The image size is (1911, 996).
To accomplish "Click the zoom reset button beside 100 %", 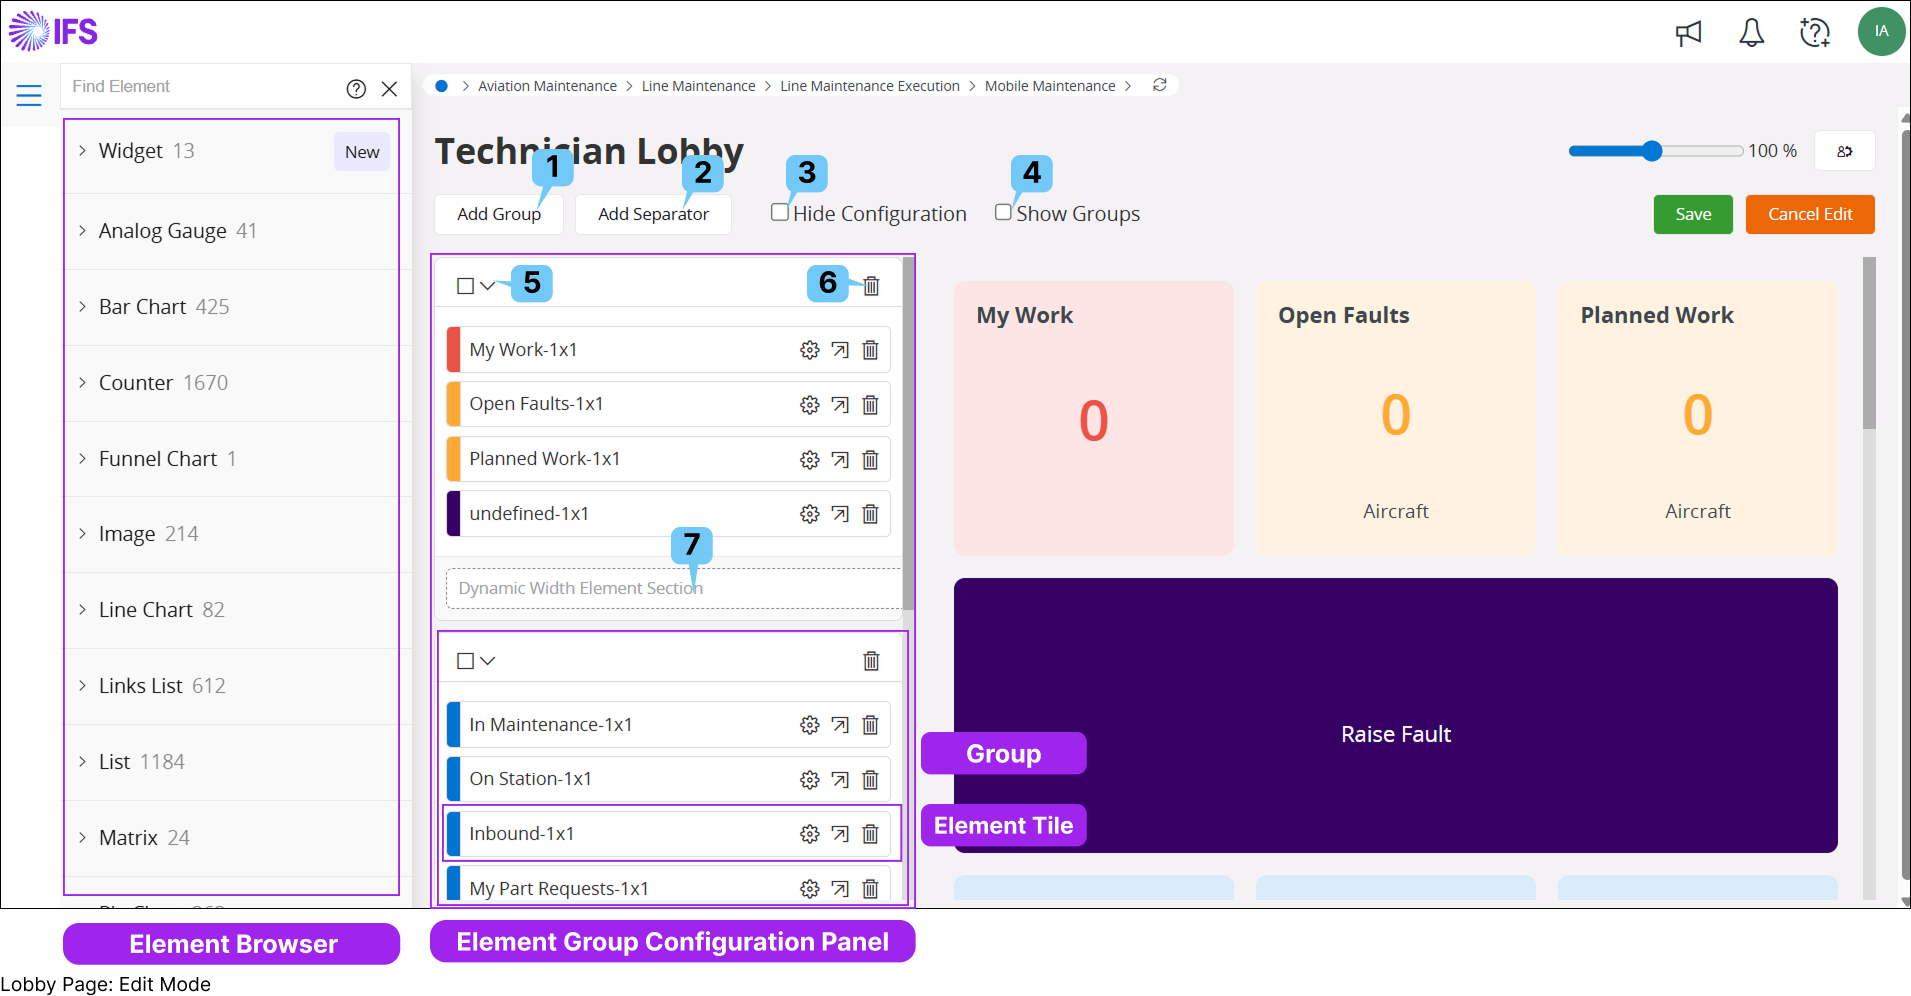I will pos(1845,151).
